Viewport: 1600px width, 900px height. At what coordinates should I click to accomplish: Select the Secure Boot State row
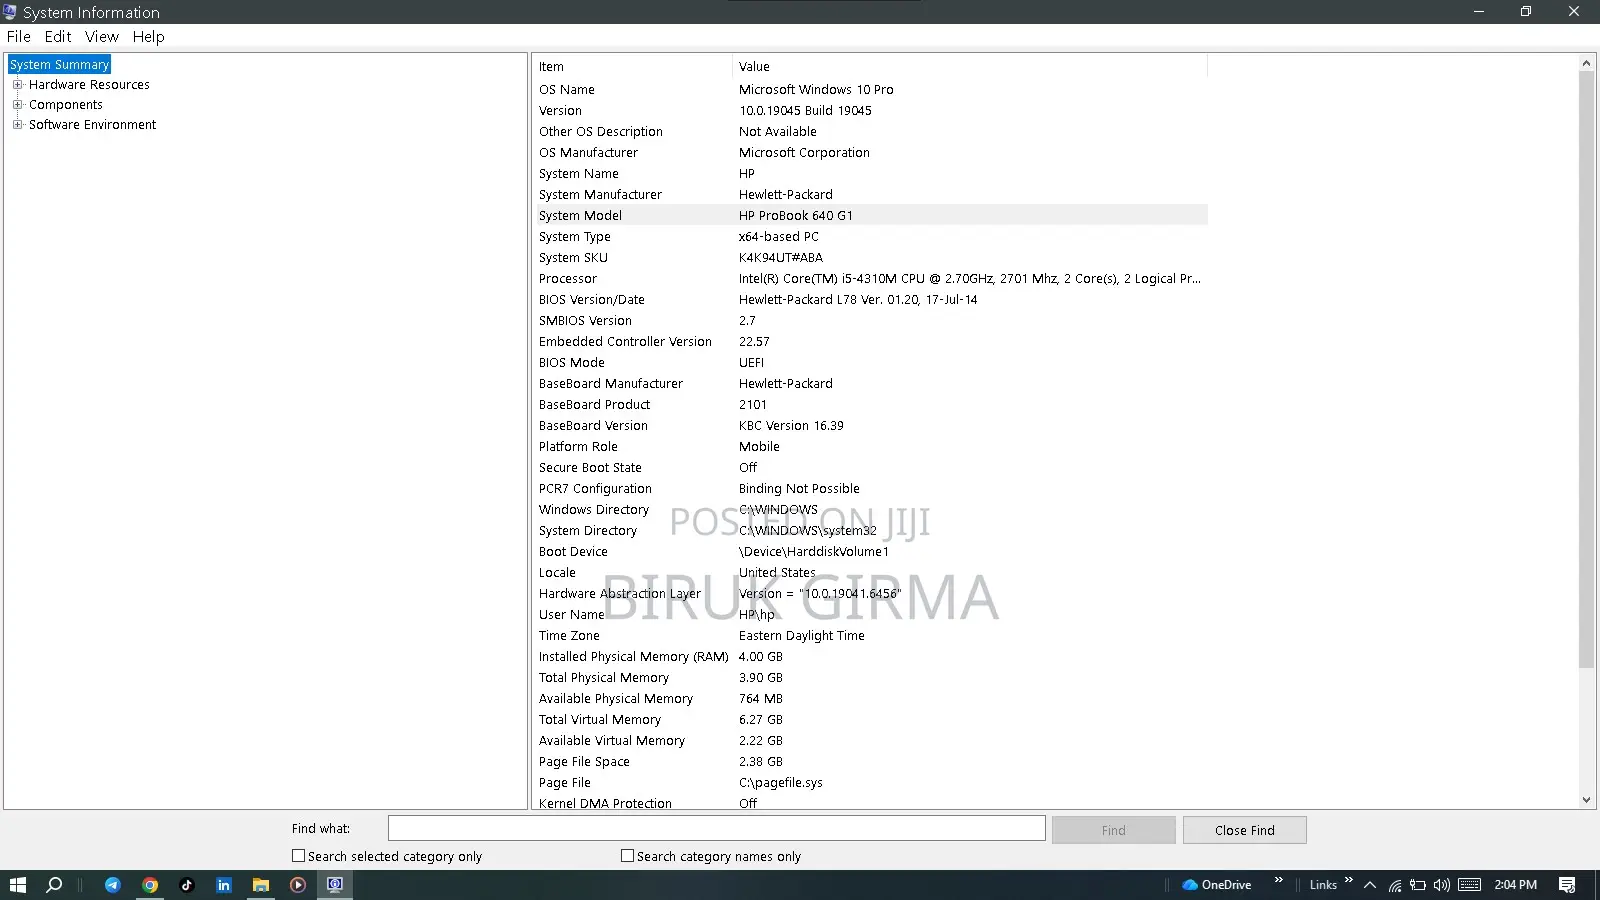click(x=870, y=468)
